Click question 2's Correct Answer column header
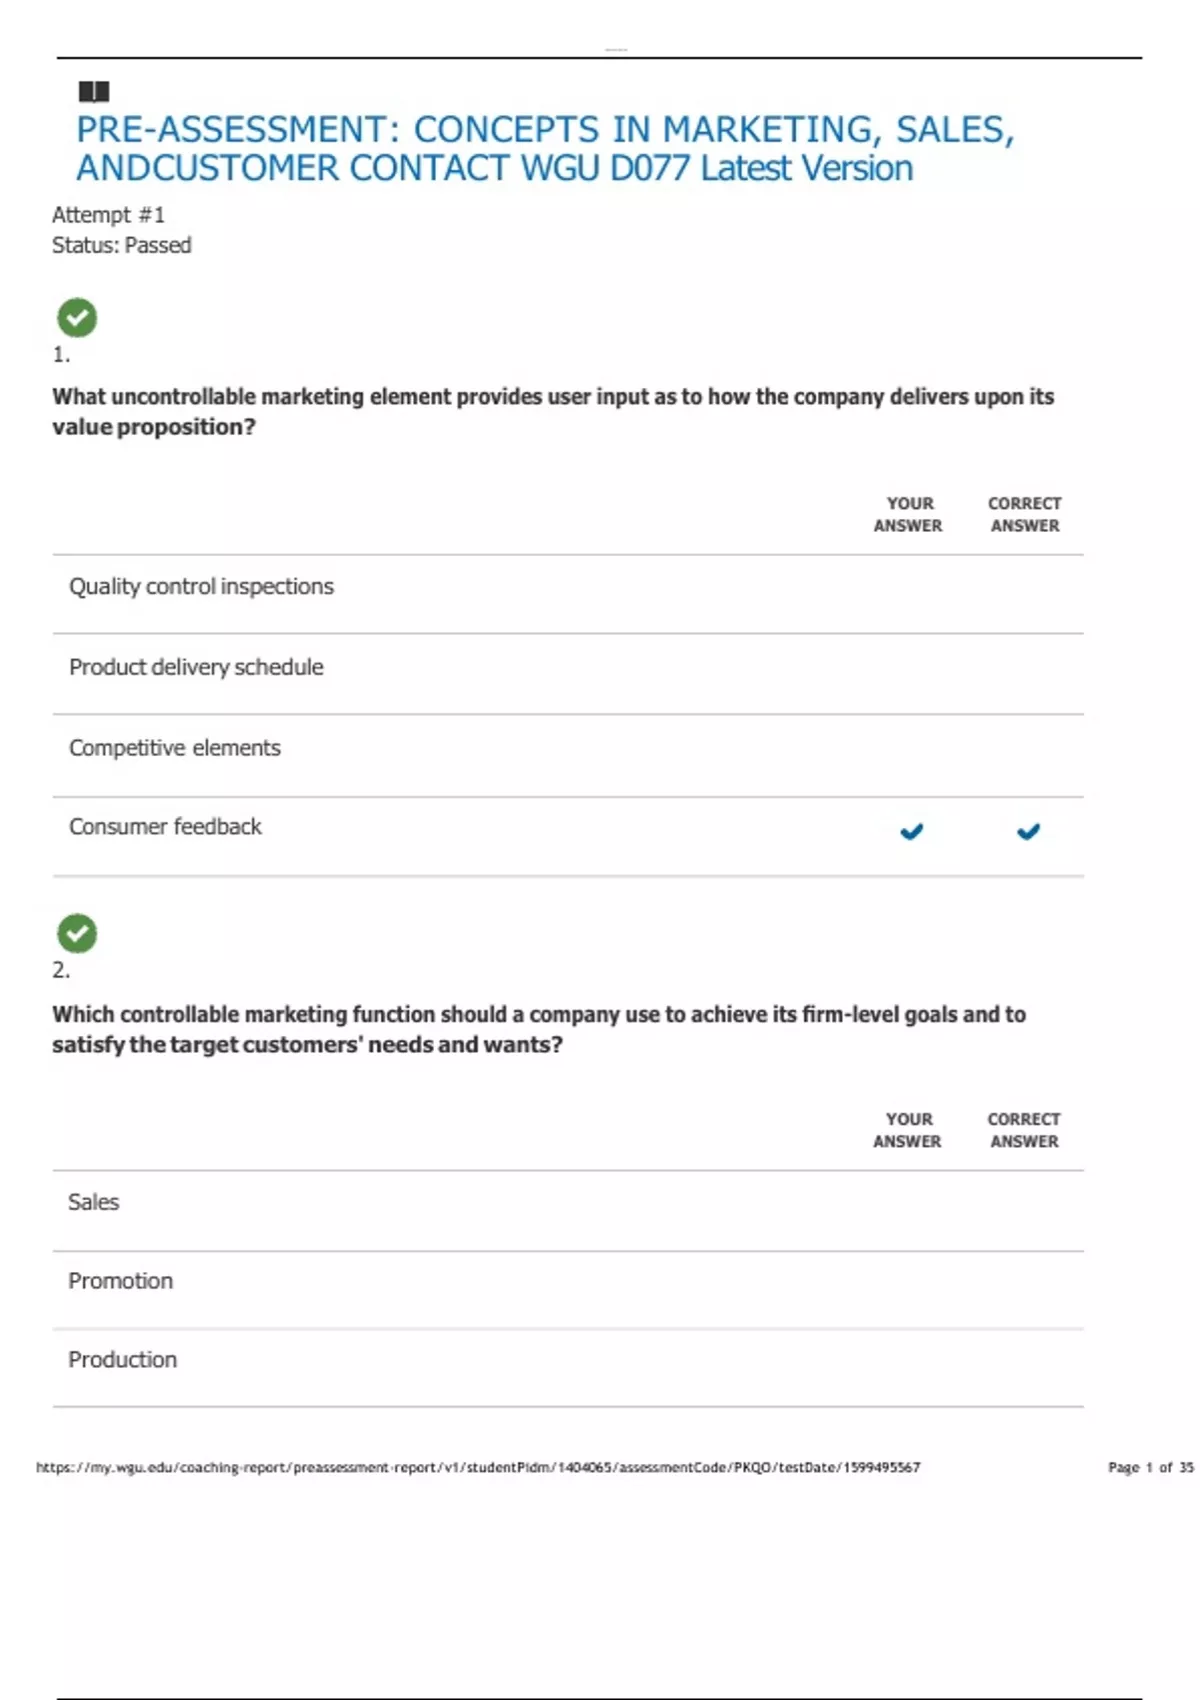Viewport: 1200px width, 1700px height. (x=1024, y=1130)
